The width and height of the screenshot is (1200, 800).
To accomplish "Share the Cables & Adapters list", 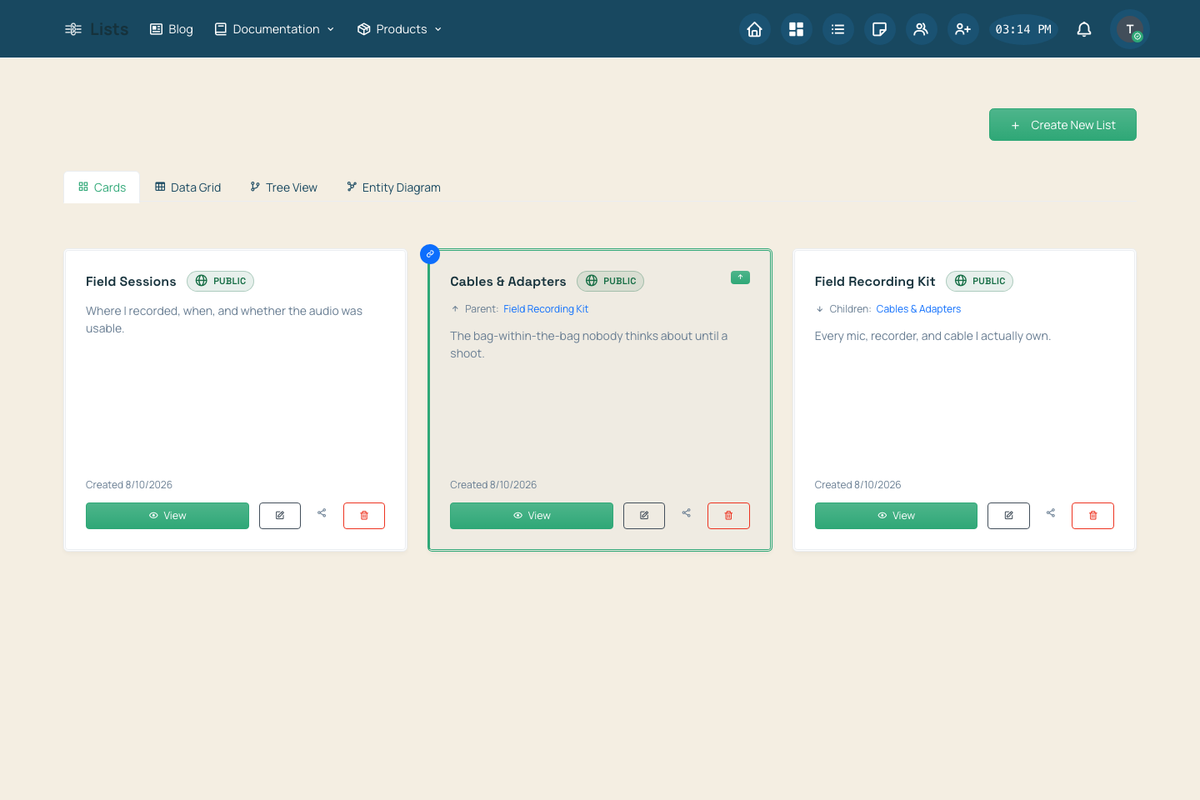I will pos(686,514).
